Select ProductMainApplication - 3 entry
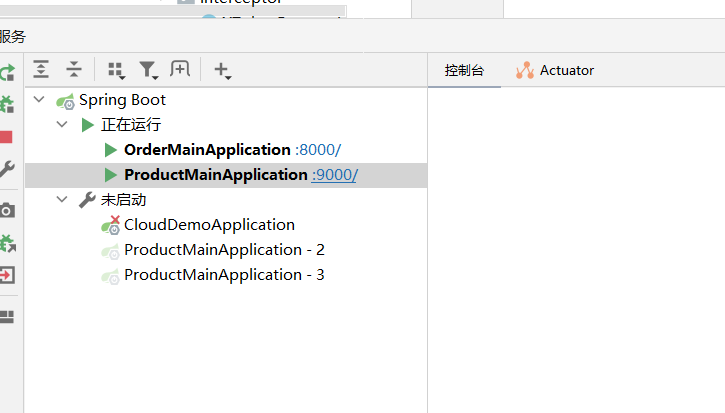This screenshot has height=413, width=725. coord(224,275)
